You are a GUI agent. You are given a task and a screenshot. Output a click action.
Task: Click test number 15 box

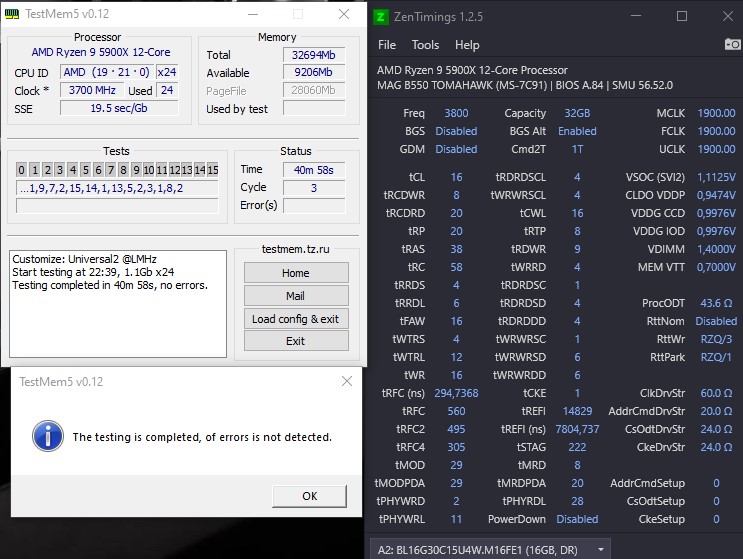(x=213, y=170)
